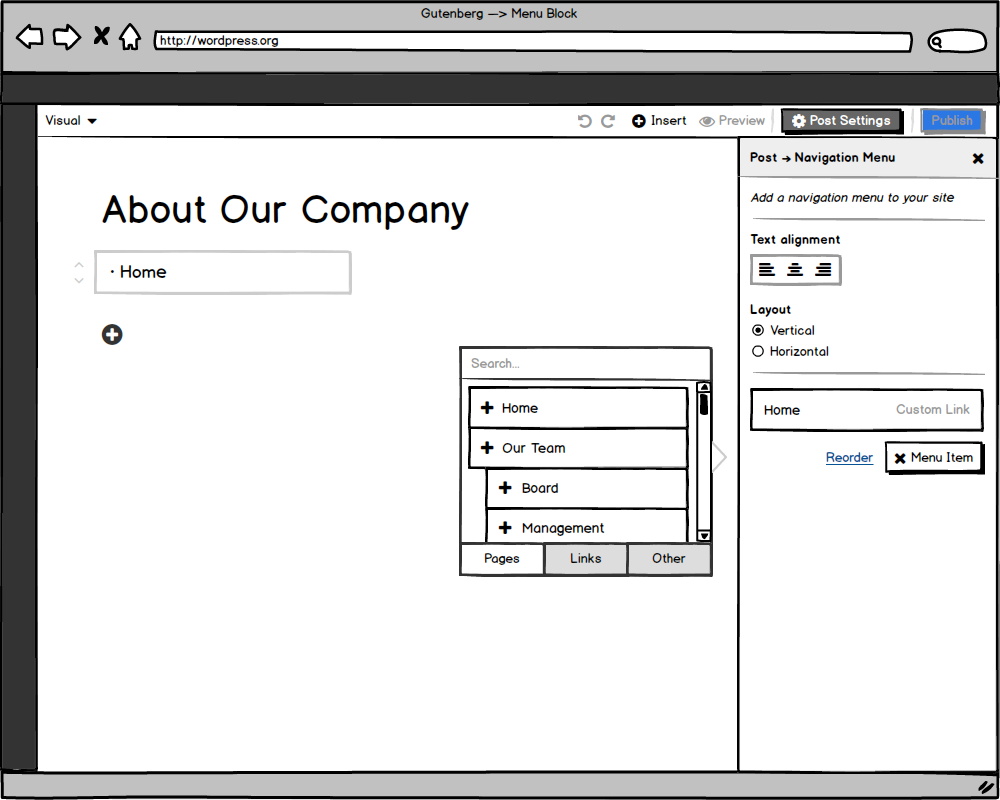Open the Visual mode dropdown
1000x800 pixels.
click(71, 121)
